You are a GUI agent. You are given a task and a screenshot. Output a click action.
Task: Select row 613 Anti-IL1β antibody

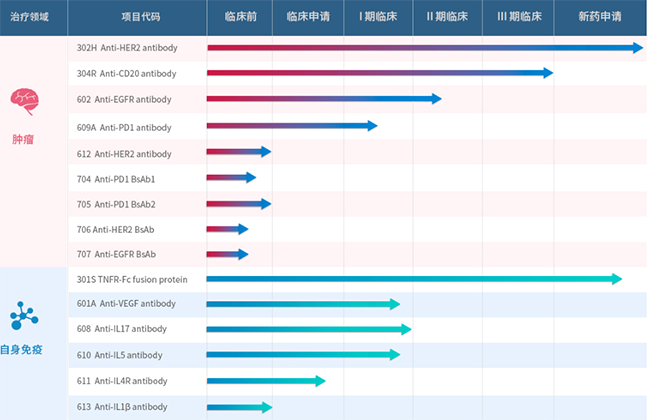[x=357, y=407]
